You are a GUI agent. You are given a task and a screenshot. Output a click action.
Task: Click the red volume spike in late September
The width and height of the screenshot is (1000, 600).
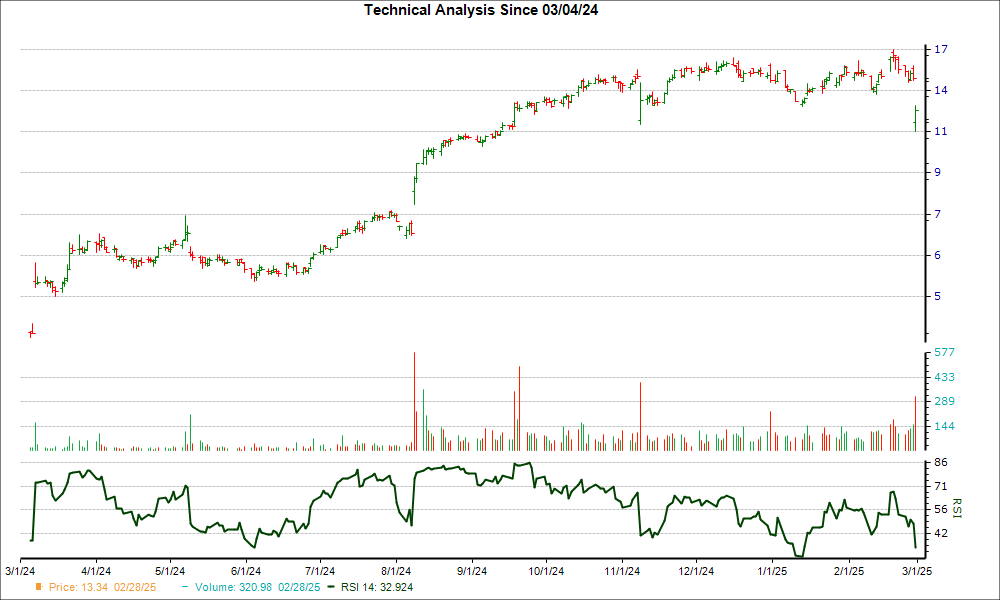tap(519, 409)
